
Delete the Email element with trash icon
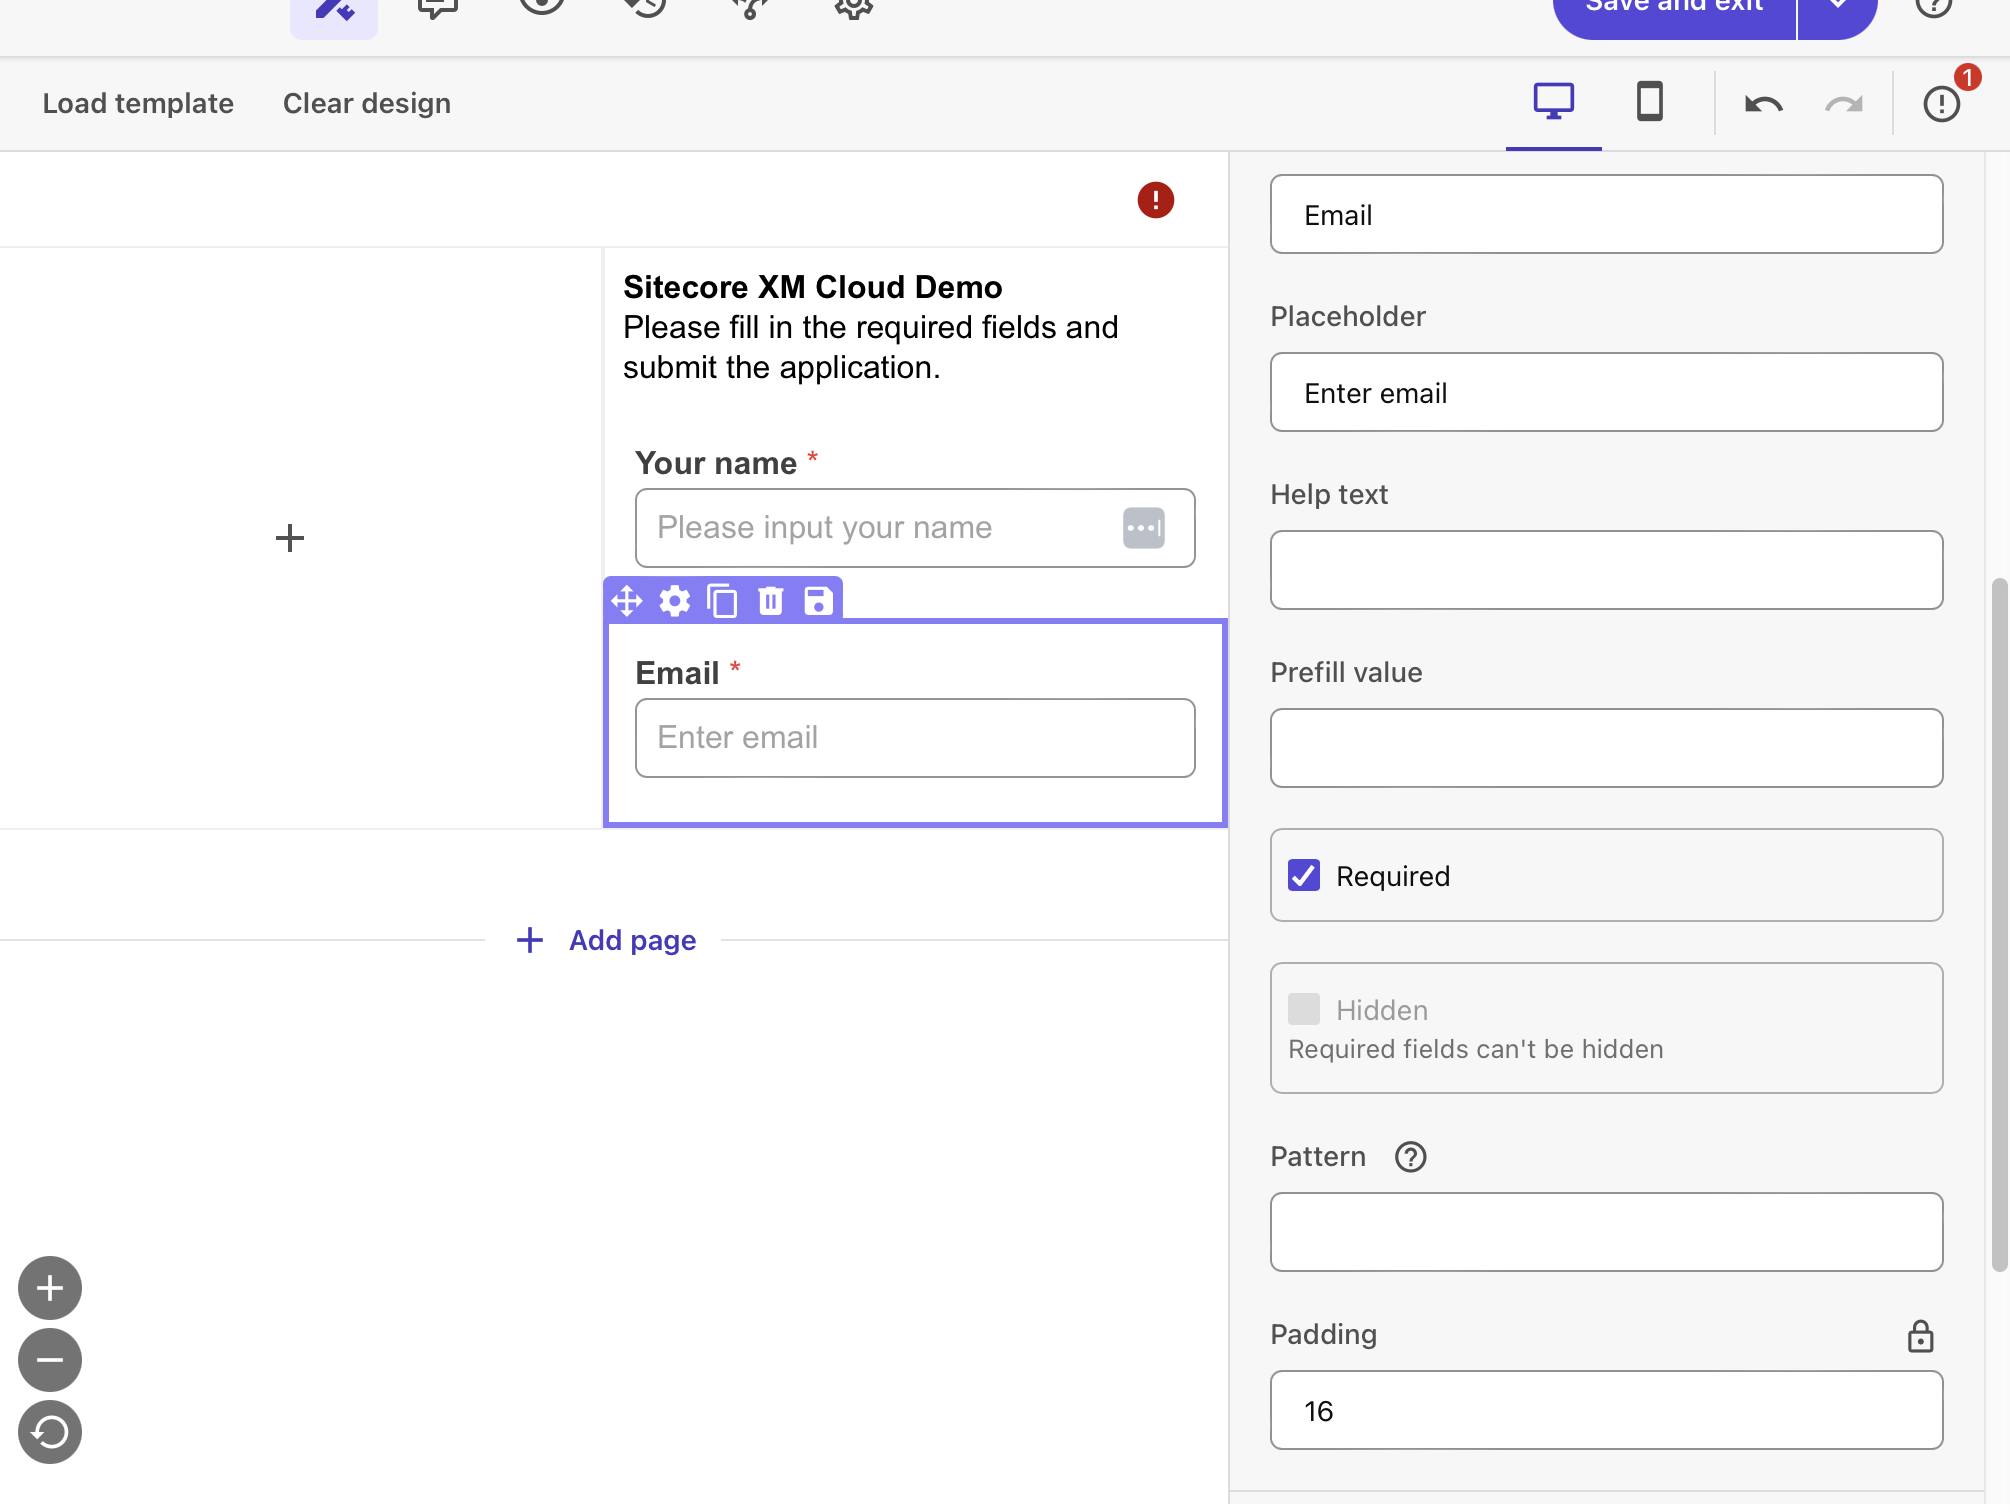coord(771,601)
